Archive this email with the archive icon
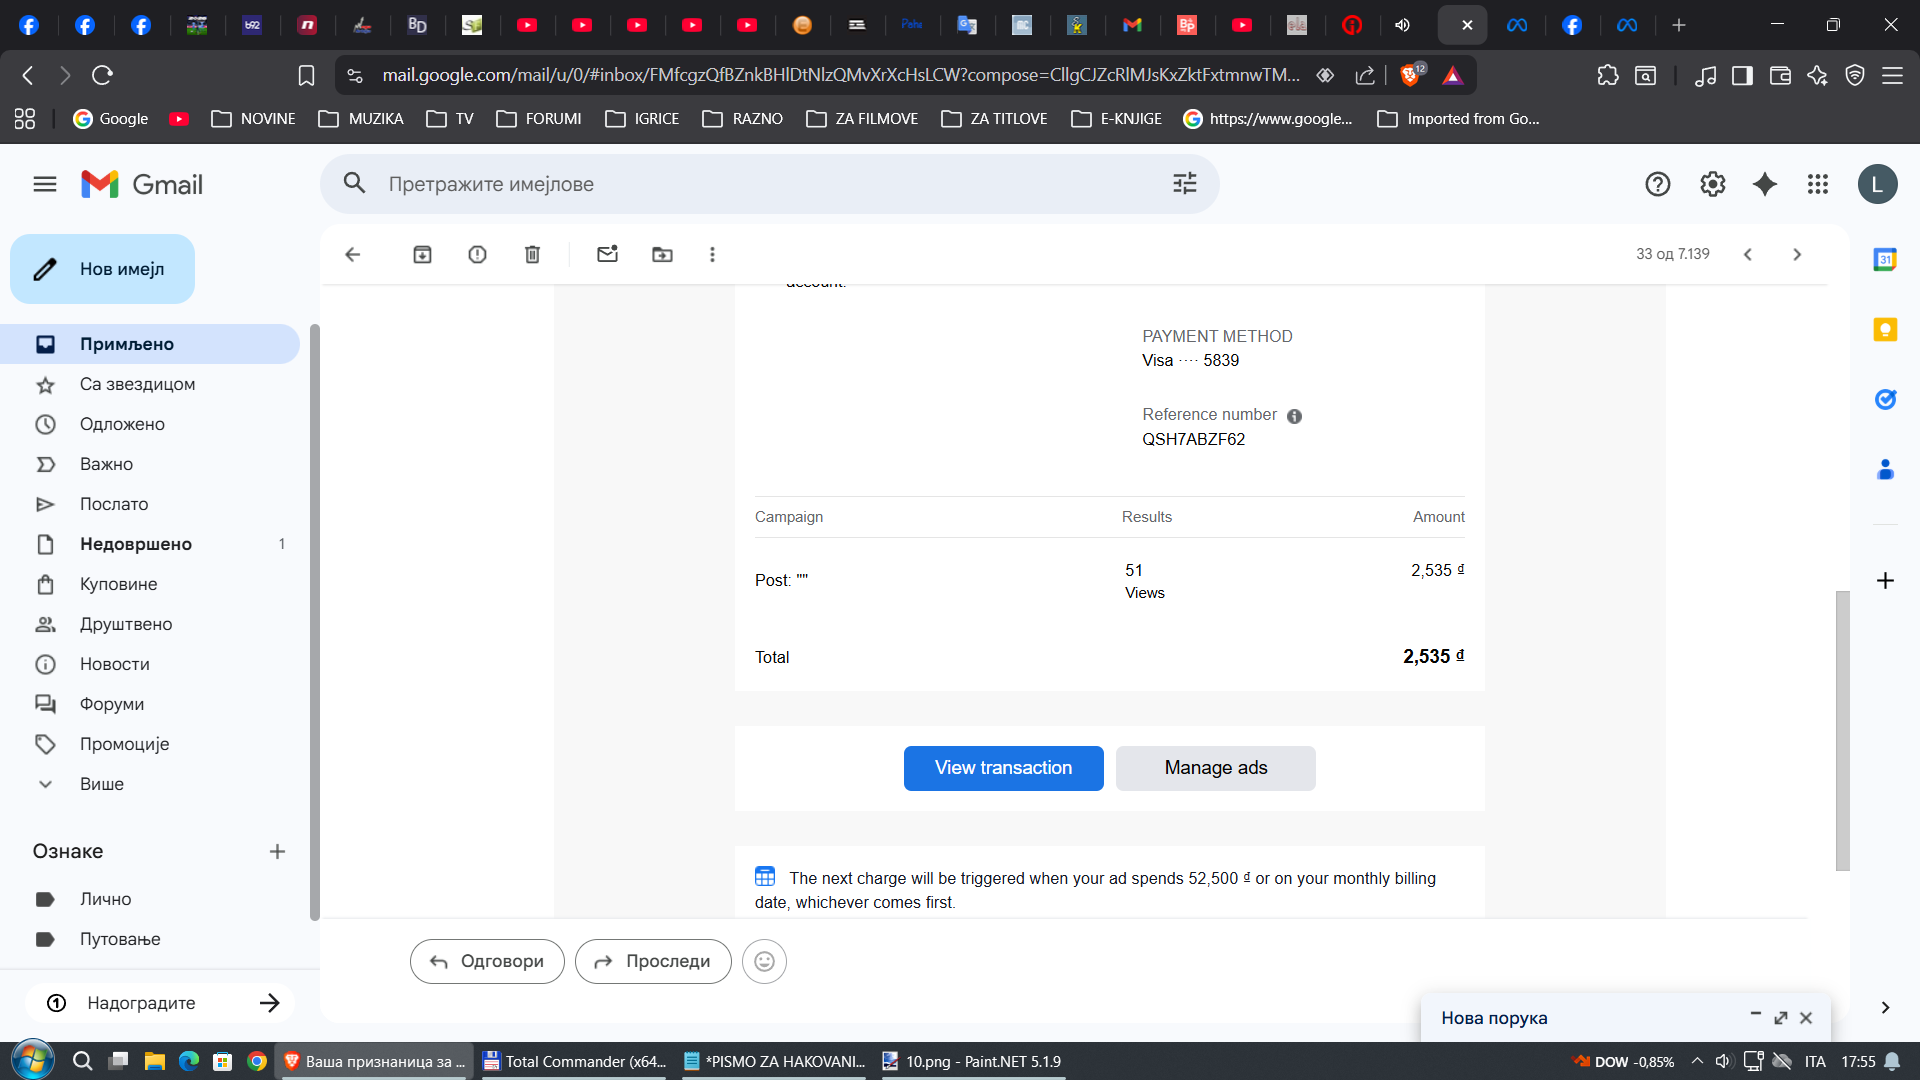The height and width of the screenshot is (1080, 1920). [x=422, y=254]
